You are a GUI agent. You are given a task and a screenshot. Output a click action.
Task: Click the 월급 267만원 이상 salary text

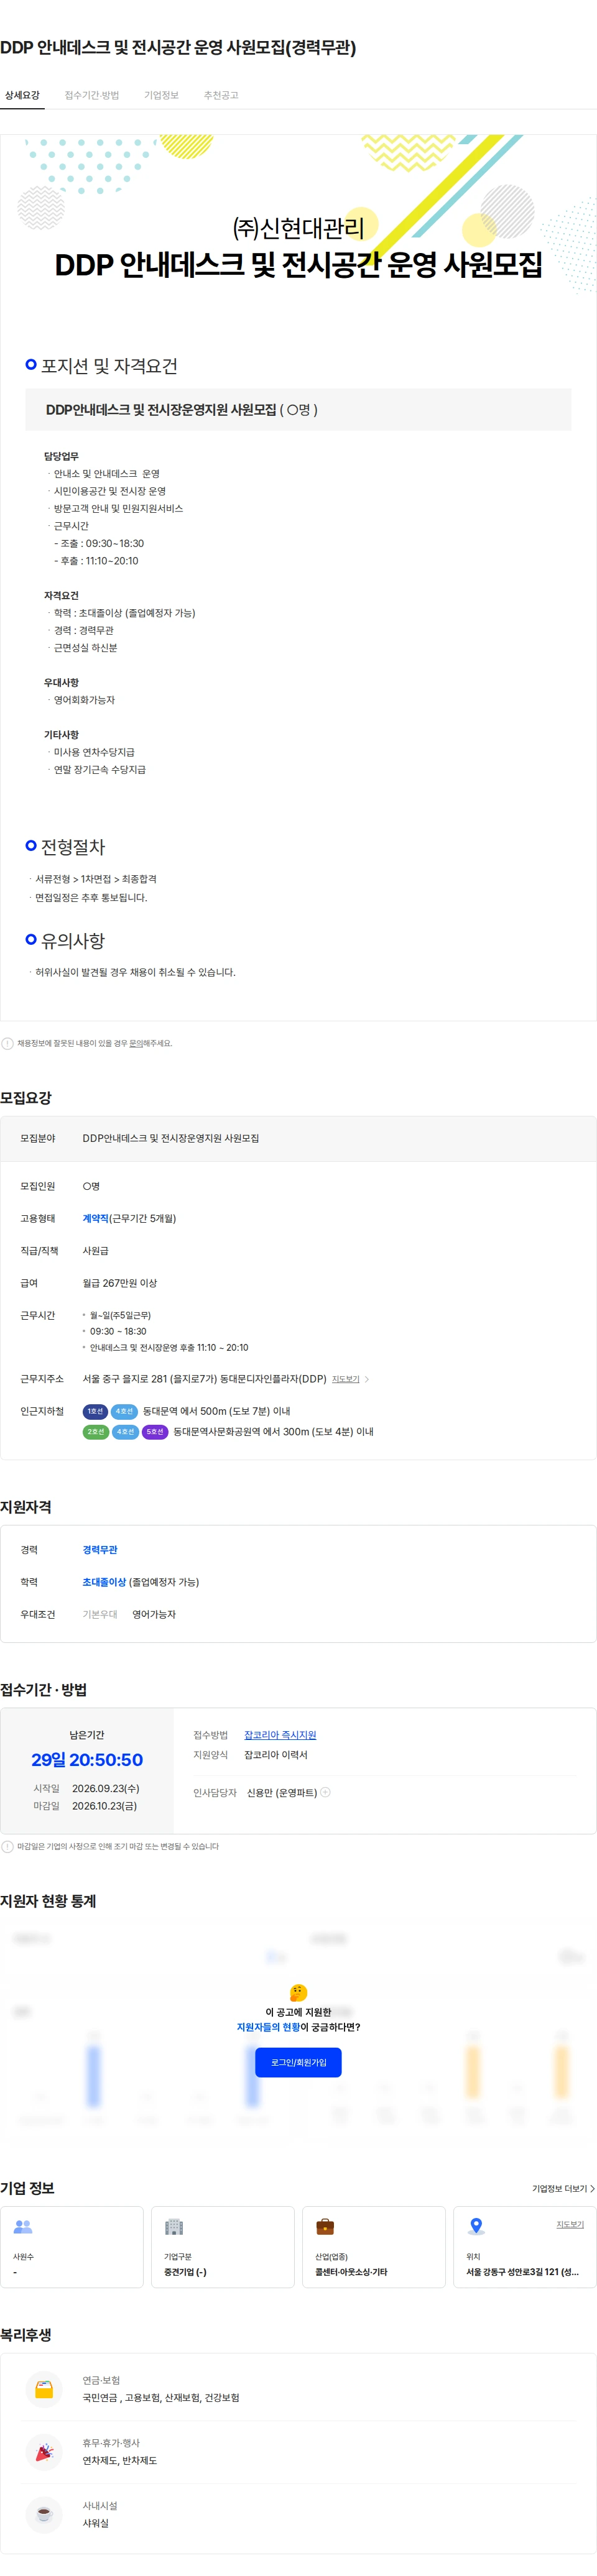tap(120, 1283)
